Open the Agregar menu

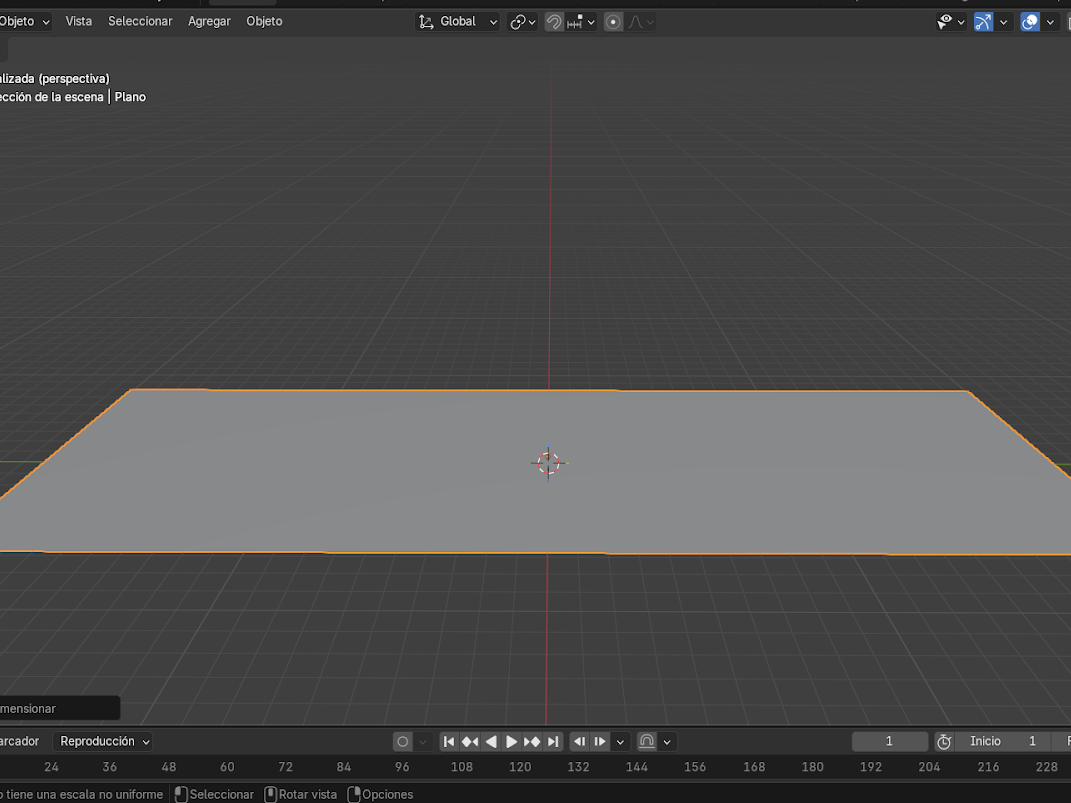click(209, 21)
